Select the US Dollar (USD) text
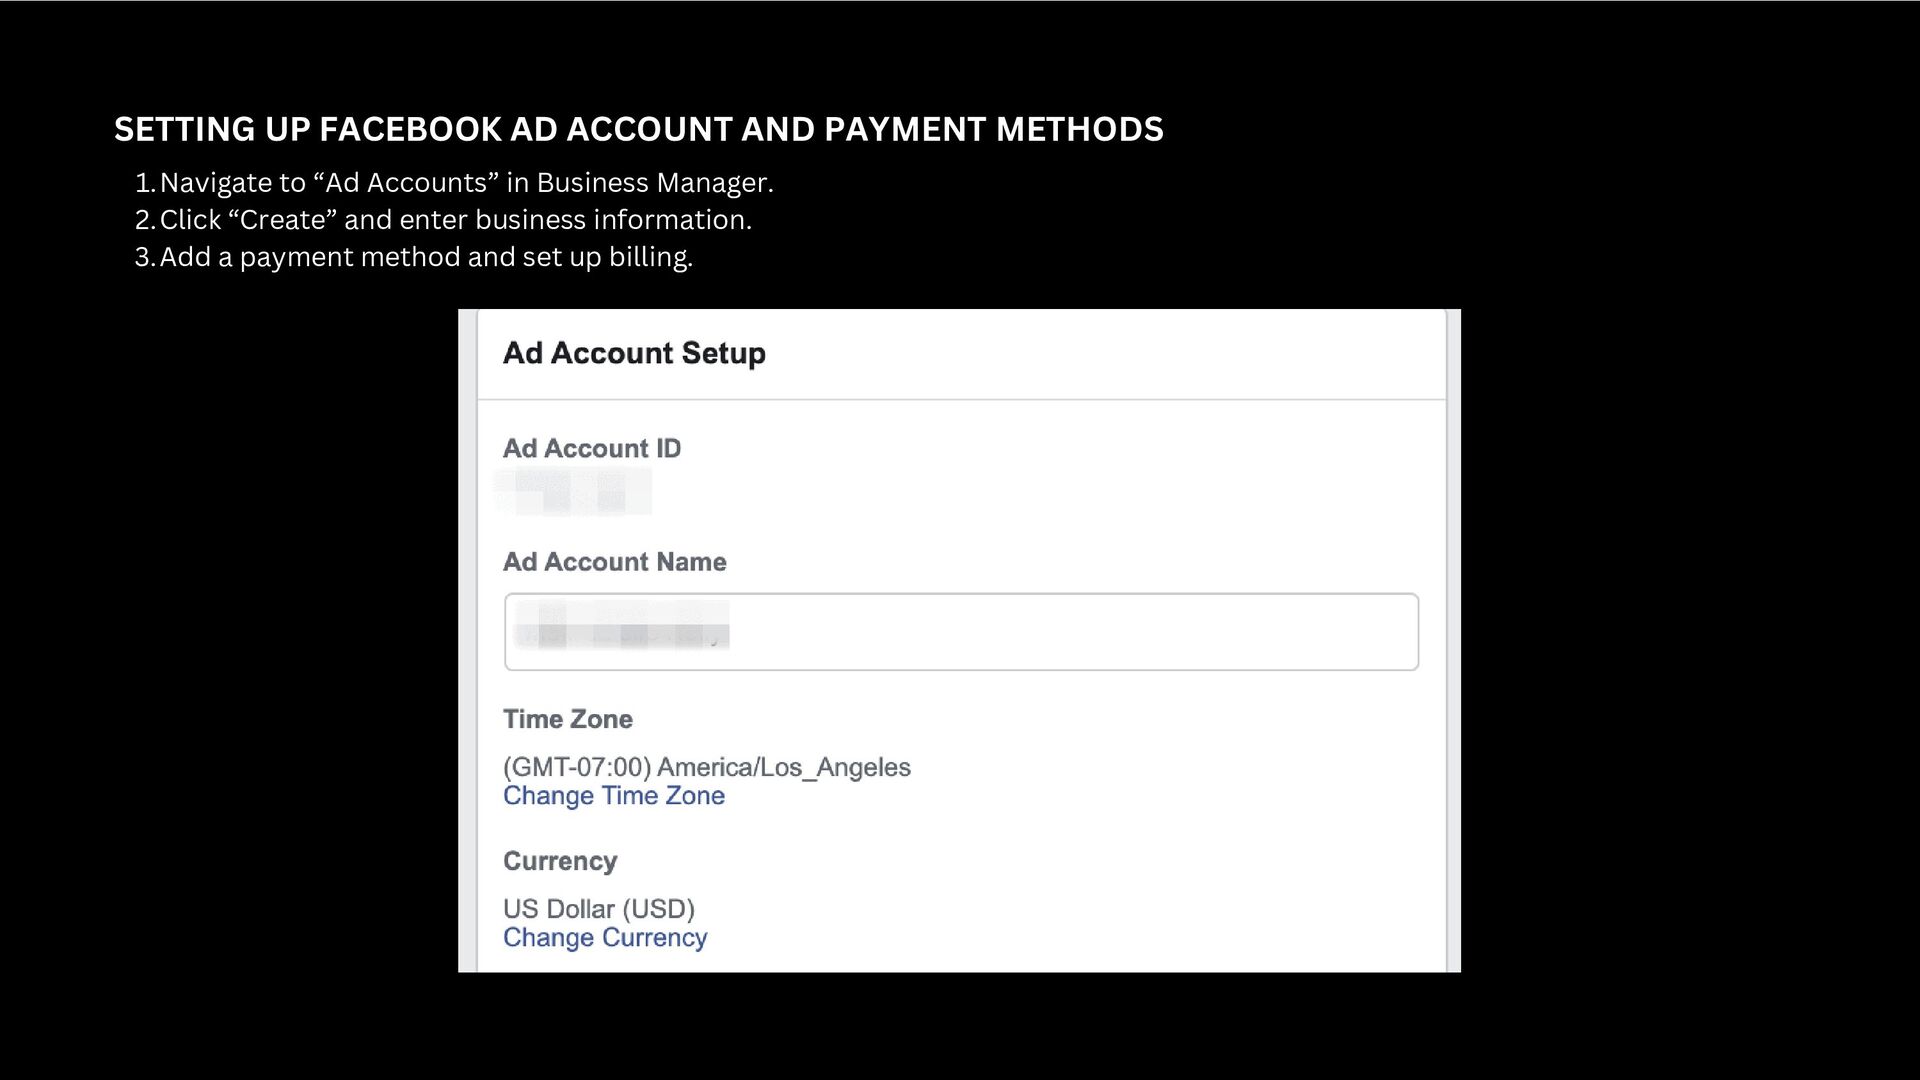The width and height of the screenshot is (1920, 1080). tap(598, 909)
